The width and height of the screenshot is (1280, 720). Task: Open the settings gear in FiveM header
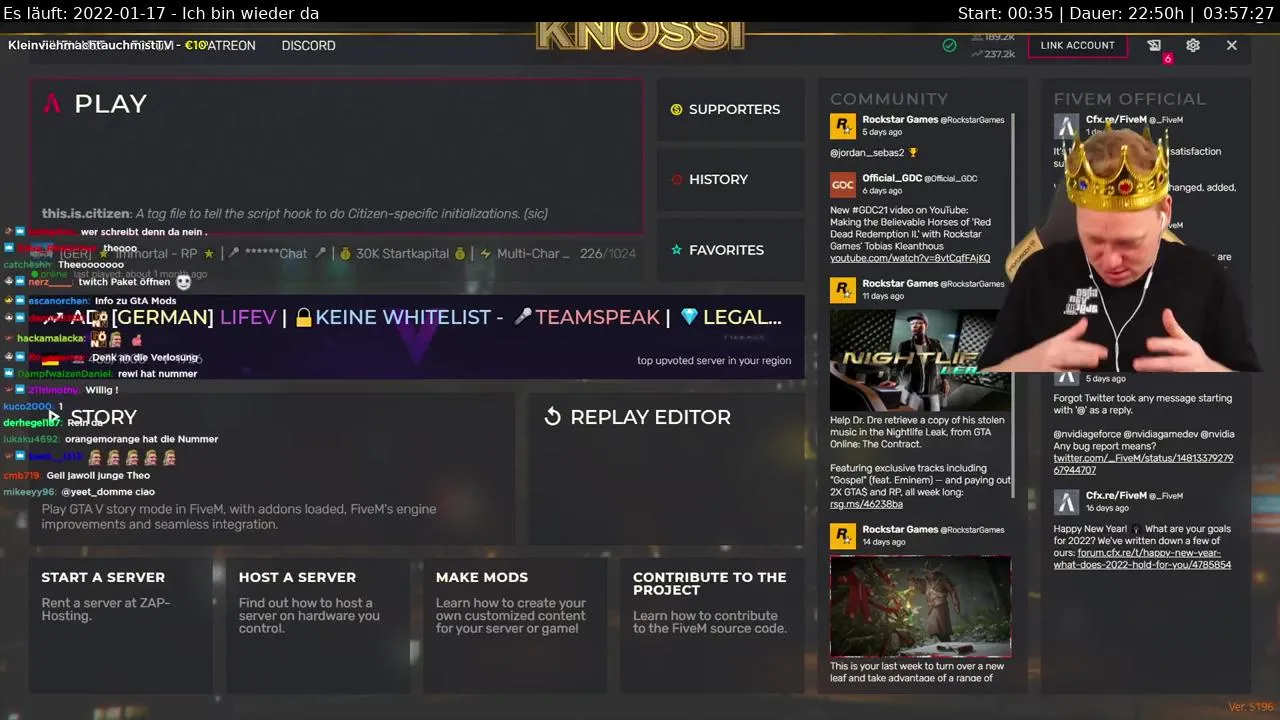[1193, 45]
